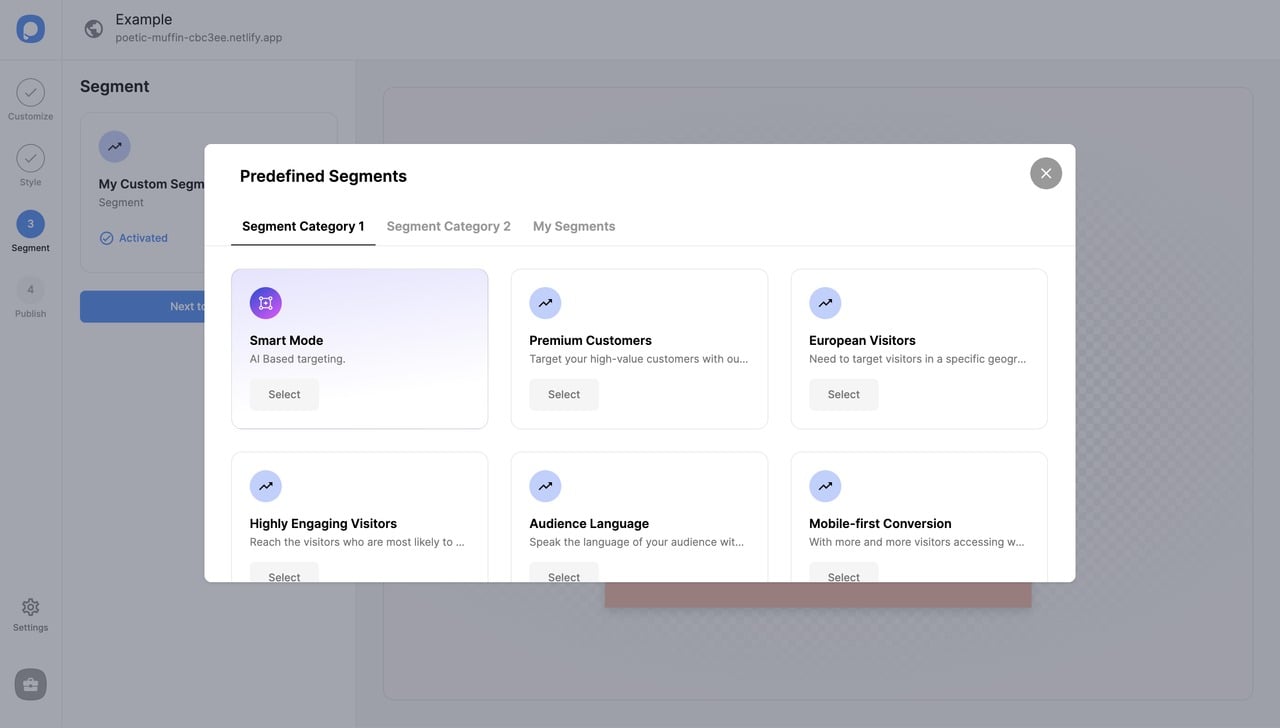The image size is (1280, 728).
Task: Click the European Visitors trend icon
Action: coord(825,303)
